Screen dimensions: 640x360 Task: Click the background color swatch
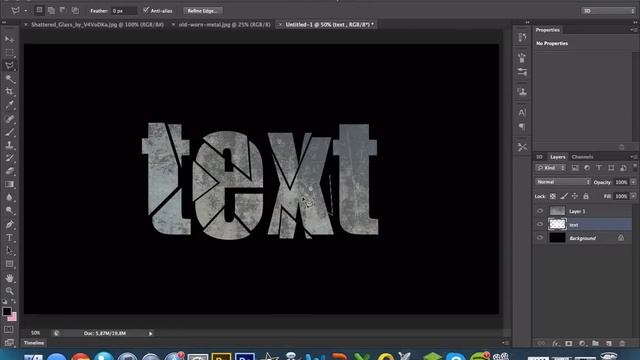[13, 317]
